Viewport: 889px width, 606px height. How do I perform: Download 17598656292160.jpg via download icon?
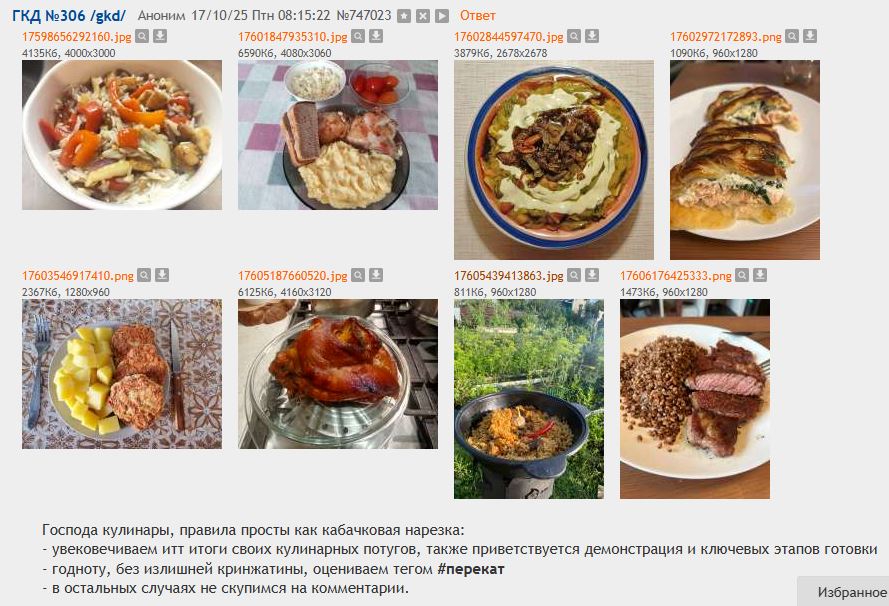pos(160,36)
